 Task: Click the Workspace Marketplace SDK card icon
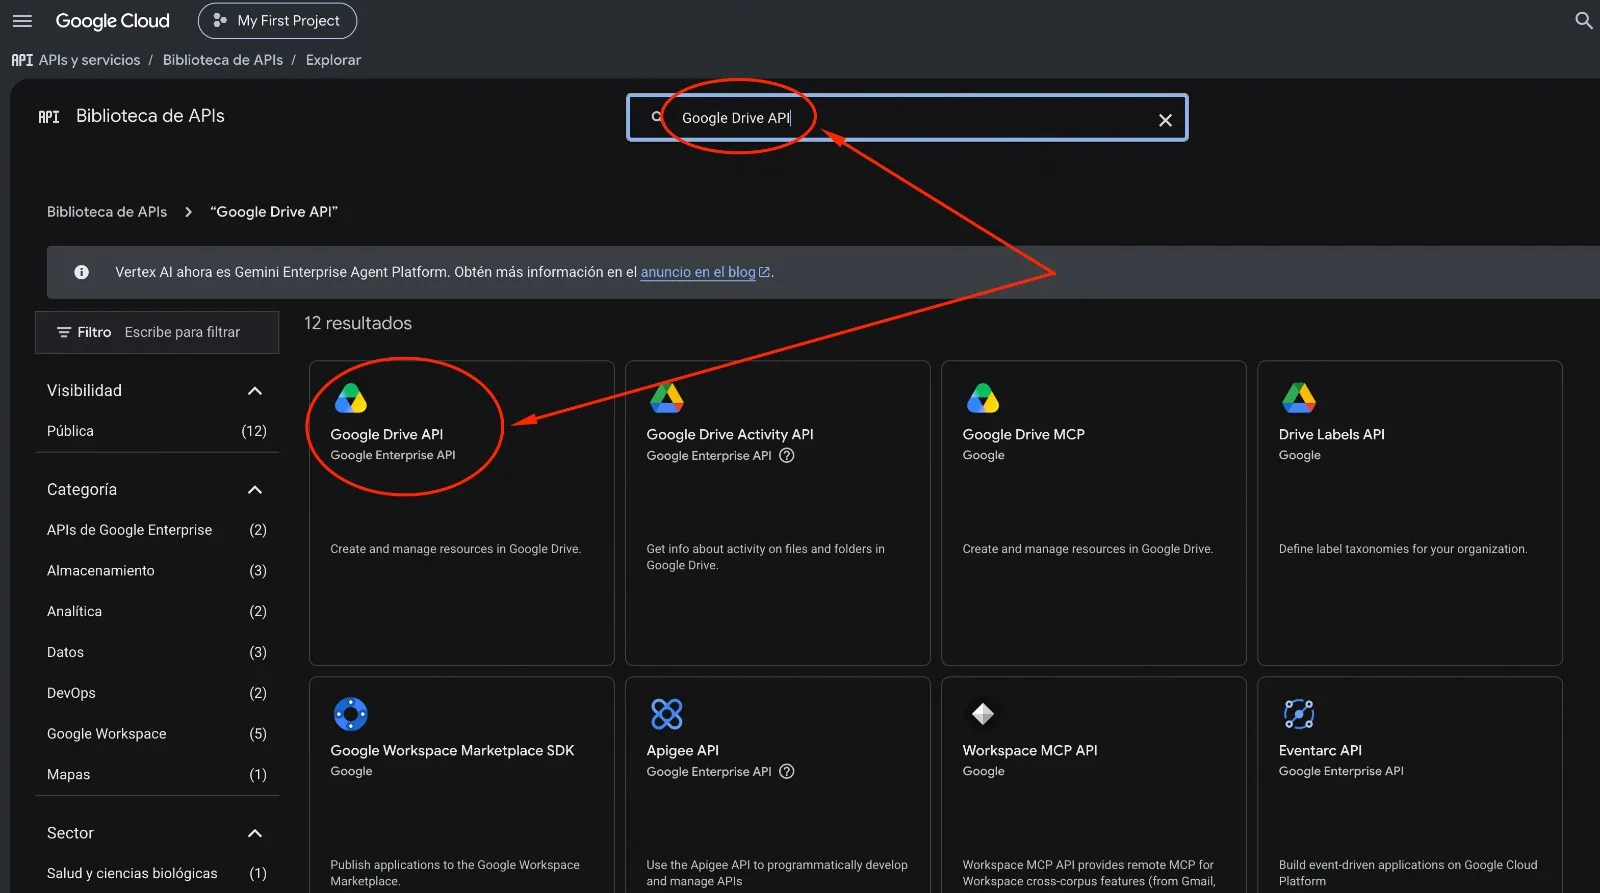coord(350,714)
